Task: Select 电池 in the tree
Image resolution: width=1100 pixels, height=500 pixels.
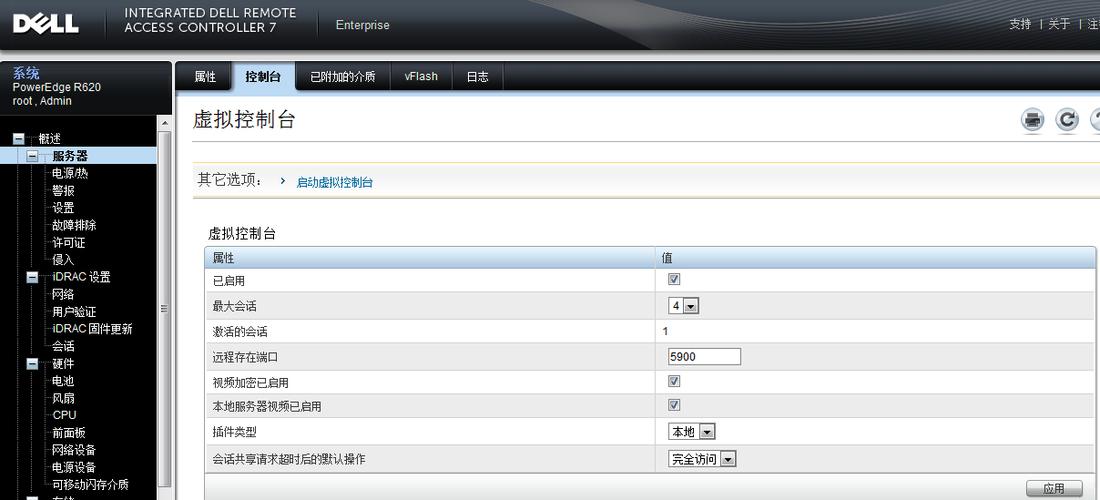Action: pyautogui.click(x=63, y=381)
